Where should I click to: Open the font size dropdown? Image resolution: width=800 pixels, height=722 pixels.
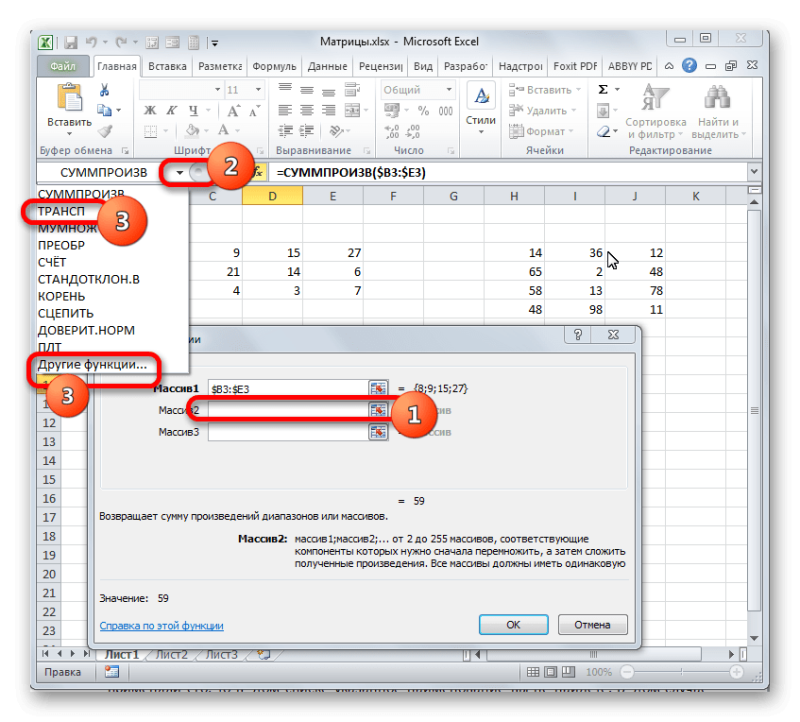[x=259, y=90]
